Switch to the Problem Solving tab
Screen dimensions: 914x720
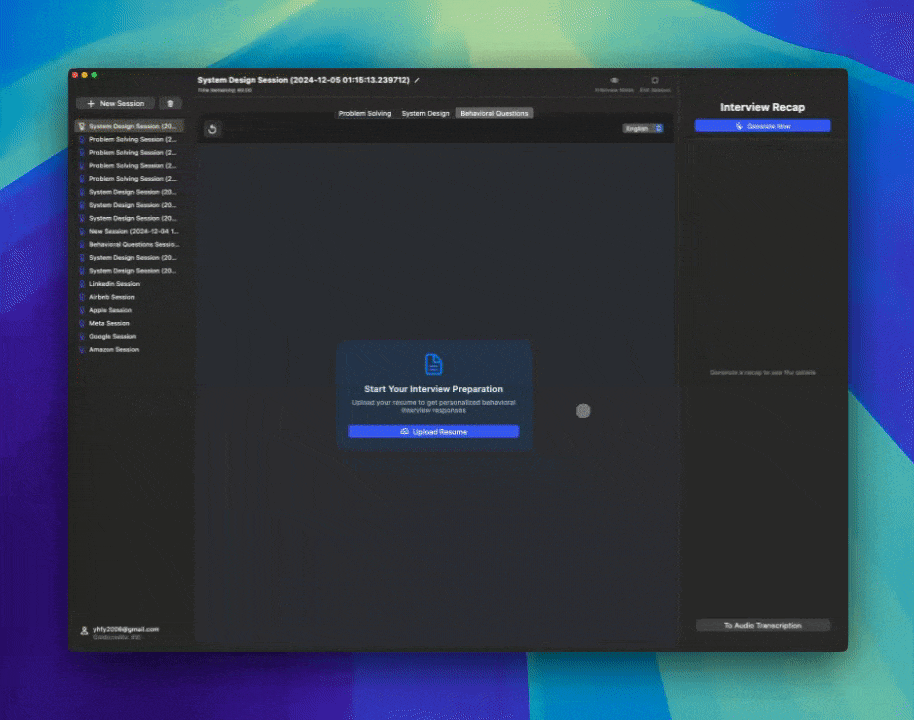coord(364,113)
